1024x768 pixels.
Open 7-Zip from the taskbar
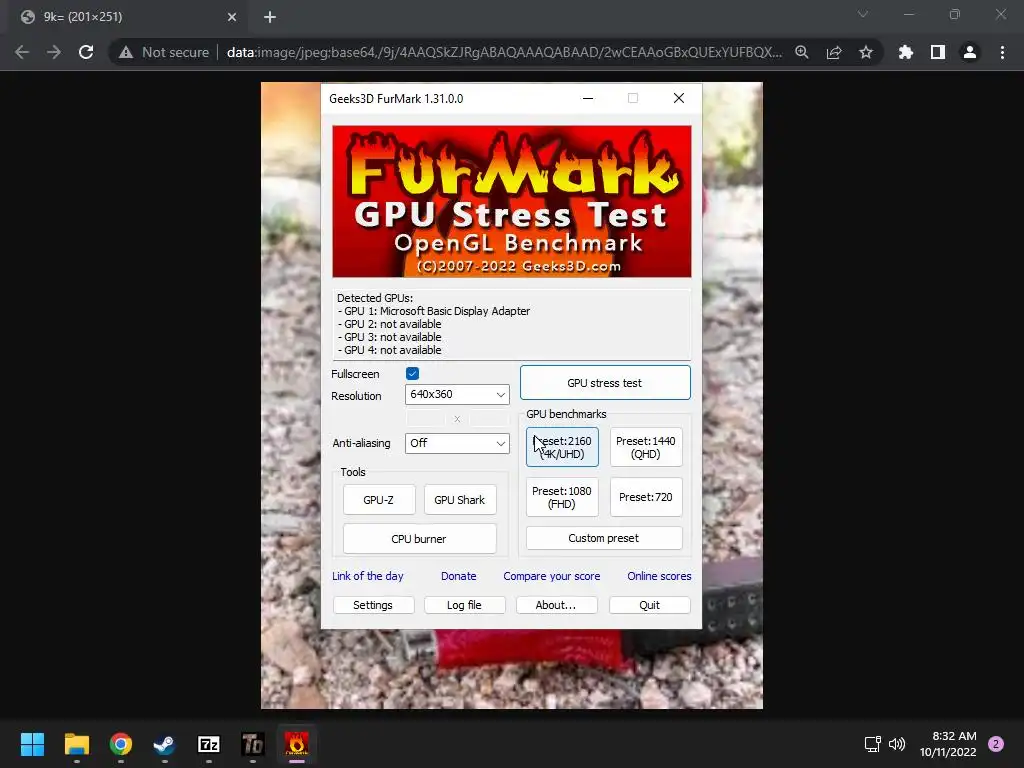point(209,744)
